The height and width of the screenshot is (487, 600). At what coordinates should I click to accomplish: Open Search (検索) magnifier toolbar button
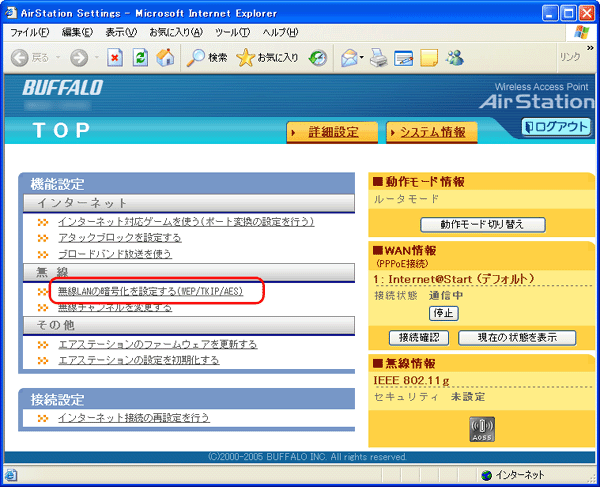207,58
